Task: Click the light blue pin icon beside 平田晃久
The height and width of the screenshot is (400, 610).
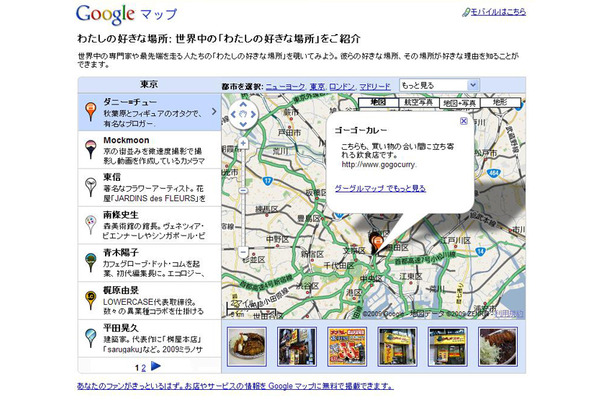Action: tap(91, 338)
